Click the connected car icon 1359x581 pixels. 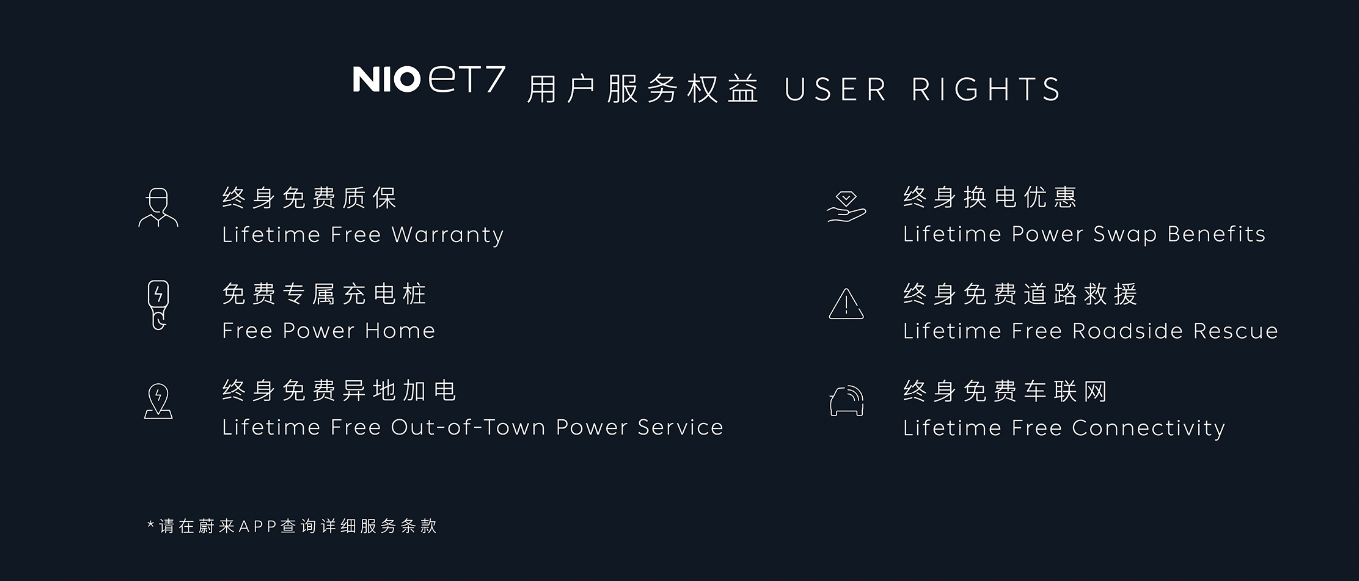[846, 401]
